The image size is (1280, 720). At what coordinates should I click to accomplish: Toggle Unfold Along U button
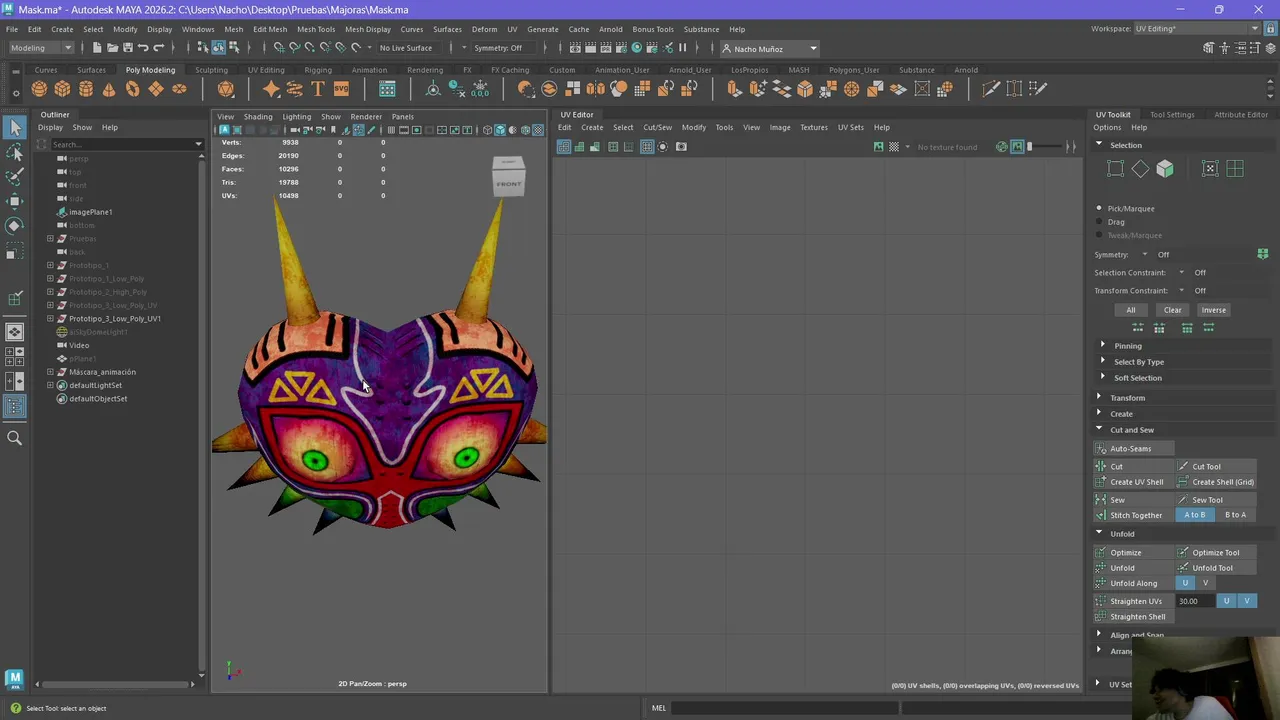[1185, 583]
